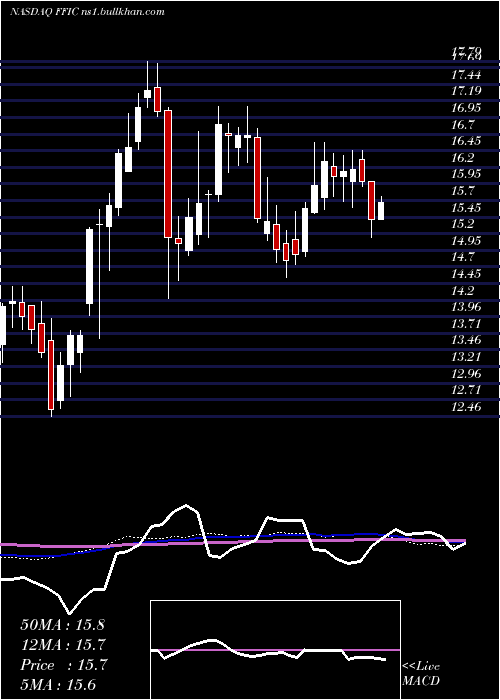Screen dimensions: 500x700
Task: Select the 12.46 price axis label
Action: click(x=466, y=407)
